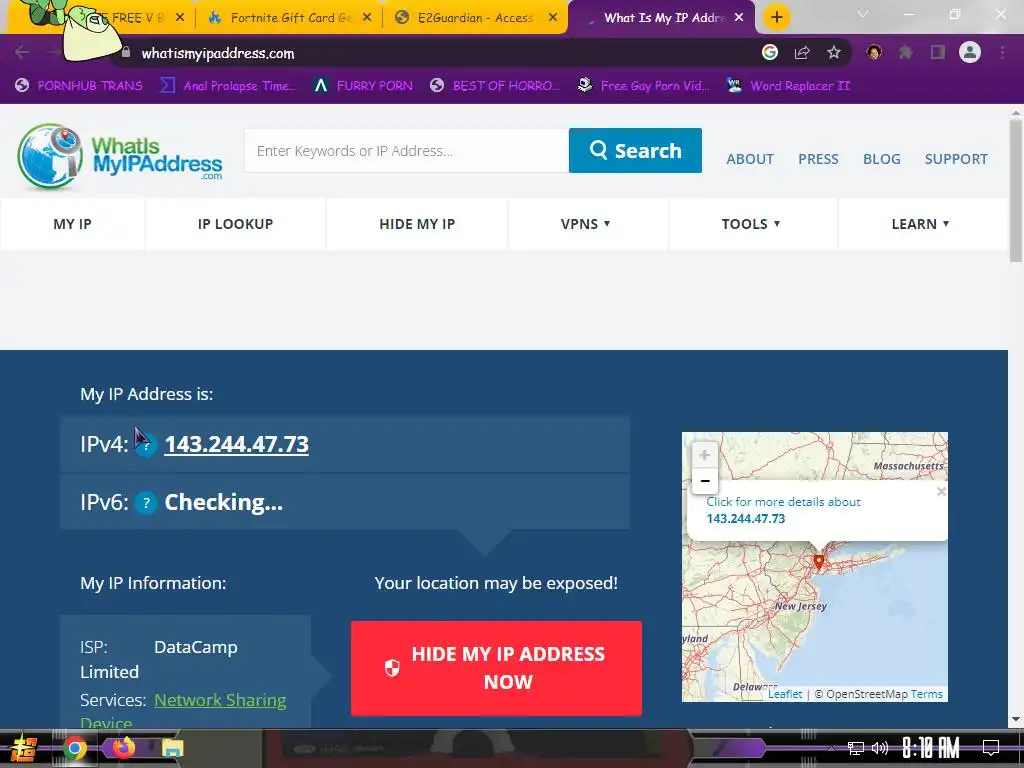Open the Word Replacer II bookmark
The width and height of the screenshot is (1024, 768).
pyautogui.click(x=789, y=86)
